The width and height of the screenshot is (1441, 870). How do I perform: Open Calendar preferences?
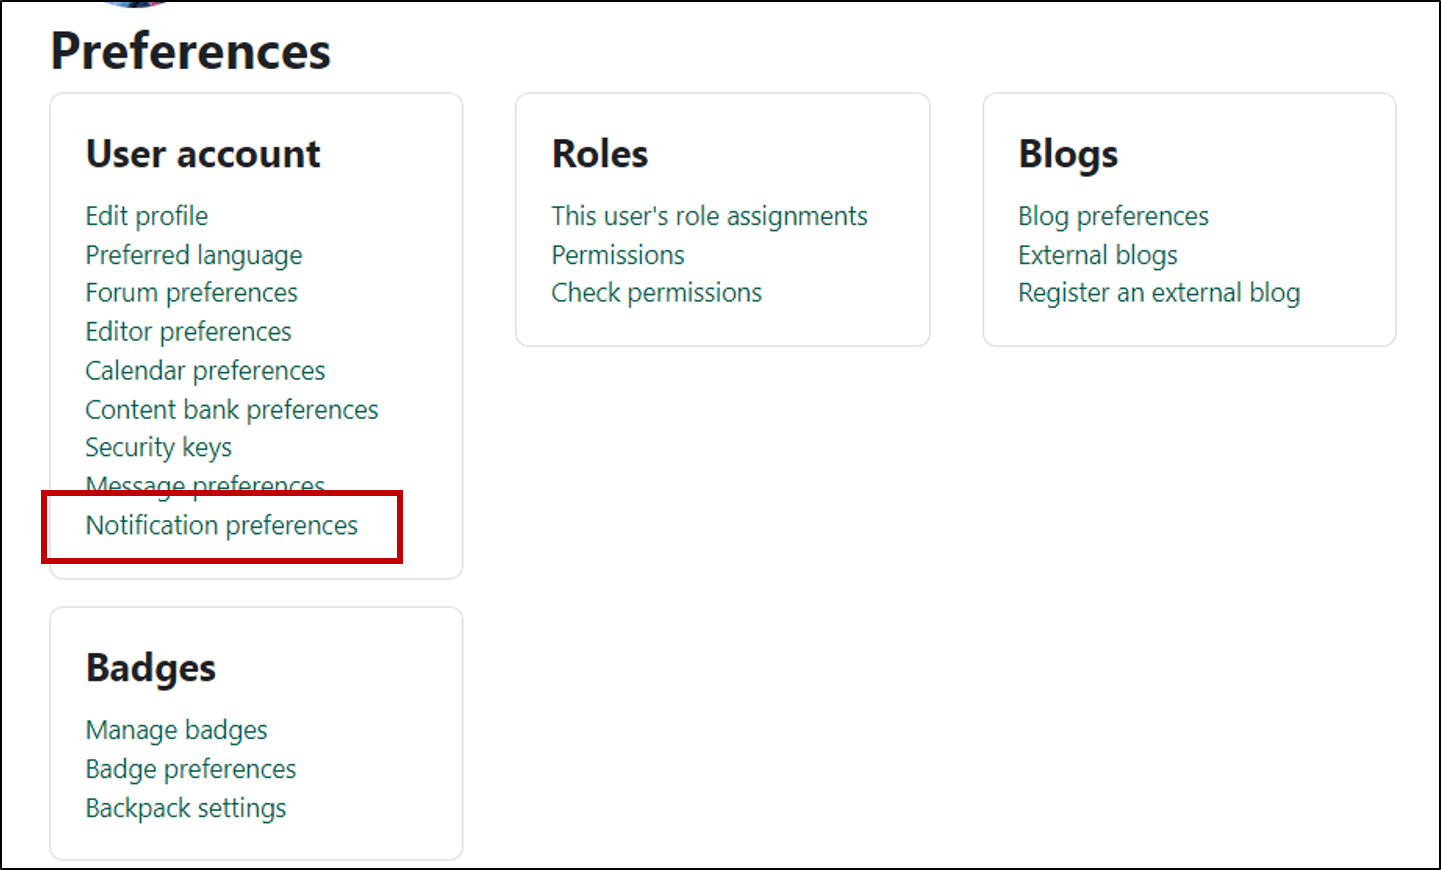point(204,370)
